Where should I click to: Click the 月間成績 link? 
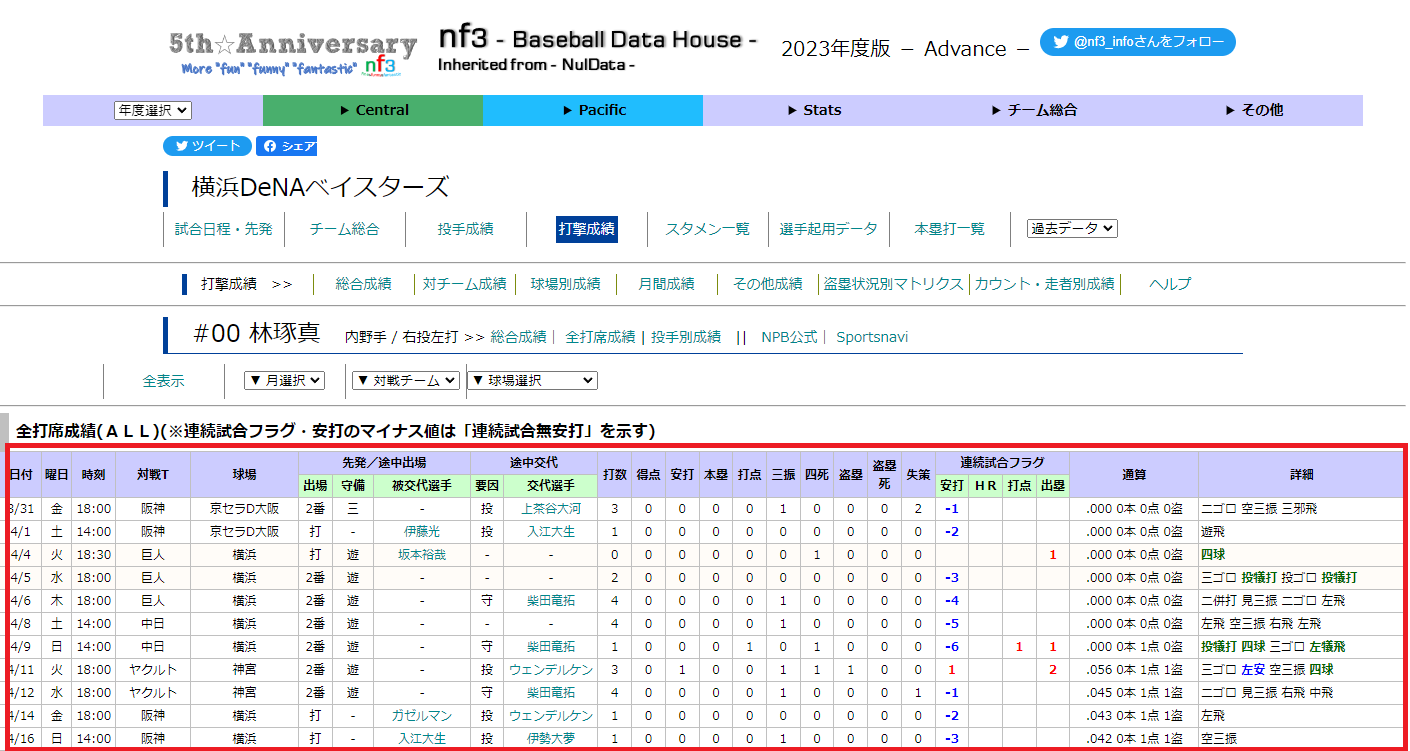click(666, 284)
